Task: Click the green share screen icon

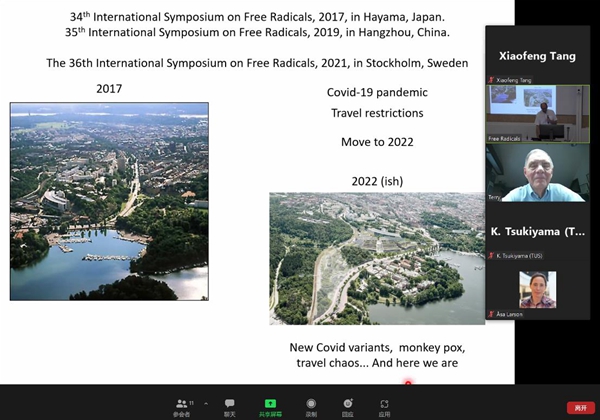Action: pos(270,403)
